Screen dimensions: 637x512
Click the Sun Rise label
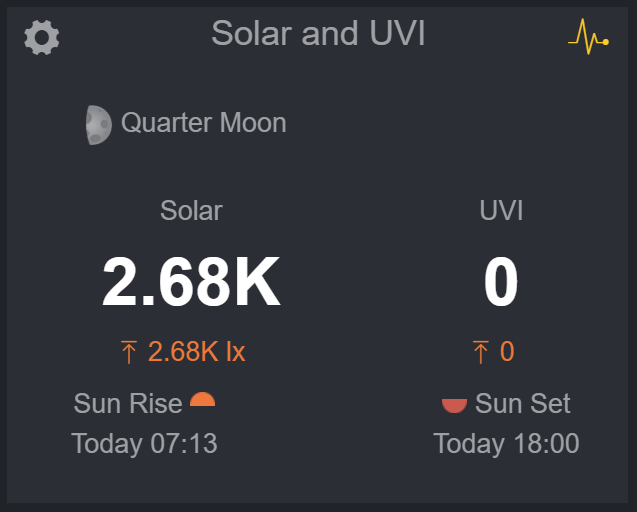click(128, 404)
